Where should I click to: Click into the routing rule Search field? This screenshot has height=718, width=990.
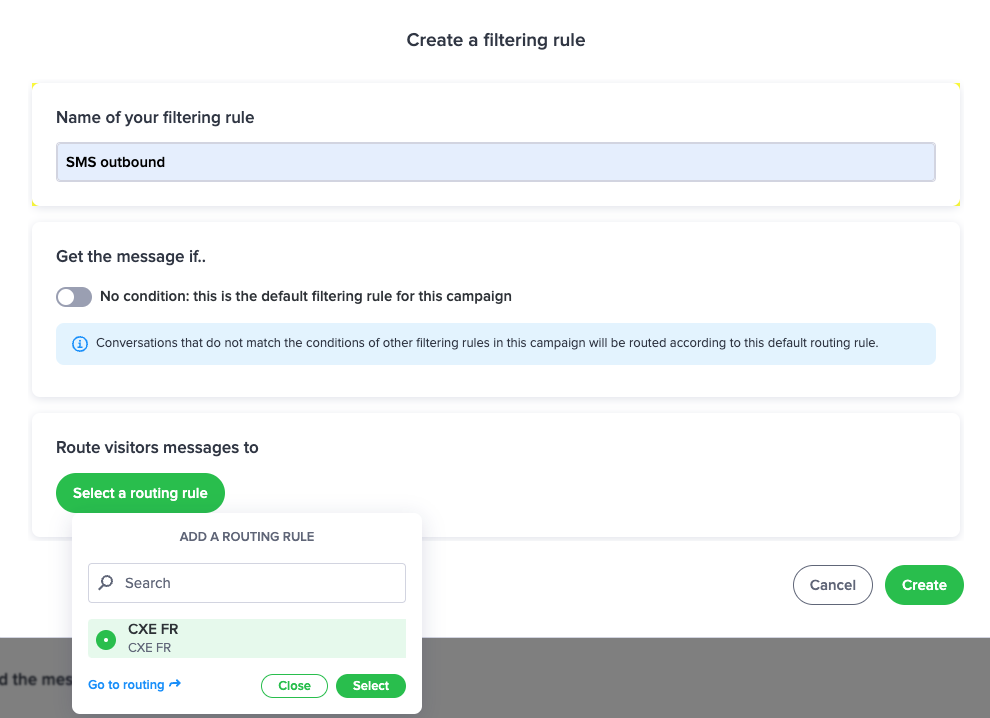point(247,583)
